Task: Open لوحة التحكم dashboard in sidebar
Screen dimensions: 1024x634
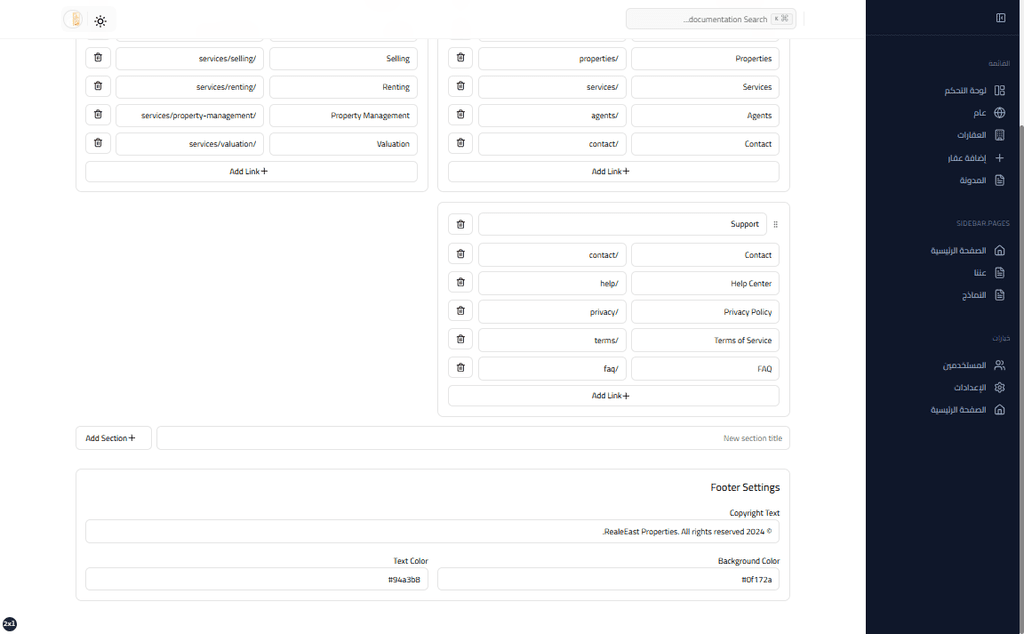Action: pyautogui.click(x=974, y=90)
